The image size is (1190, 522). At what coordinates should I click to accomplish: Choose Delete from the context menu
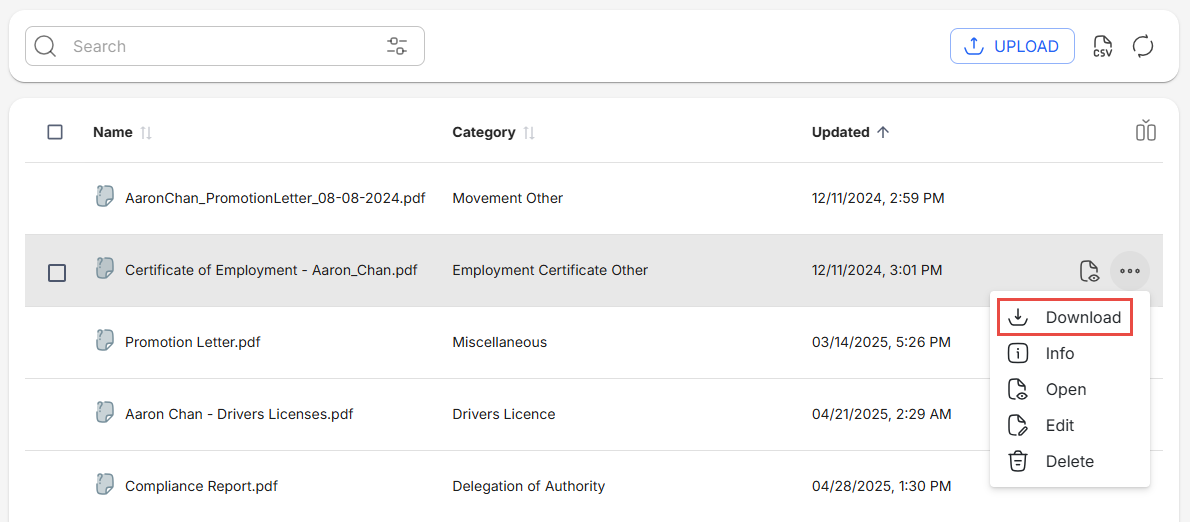tap(1069, 461)
